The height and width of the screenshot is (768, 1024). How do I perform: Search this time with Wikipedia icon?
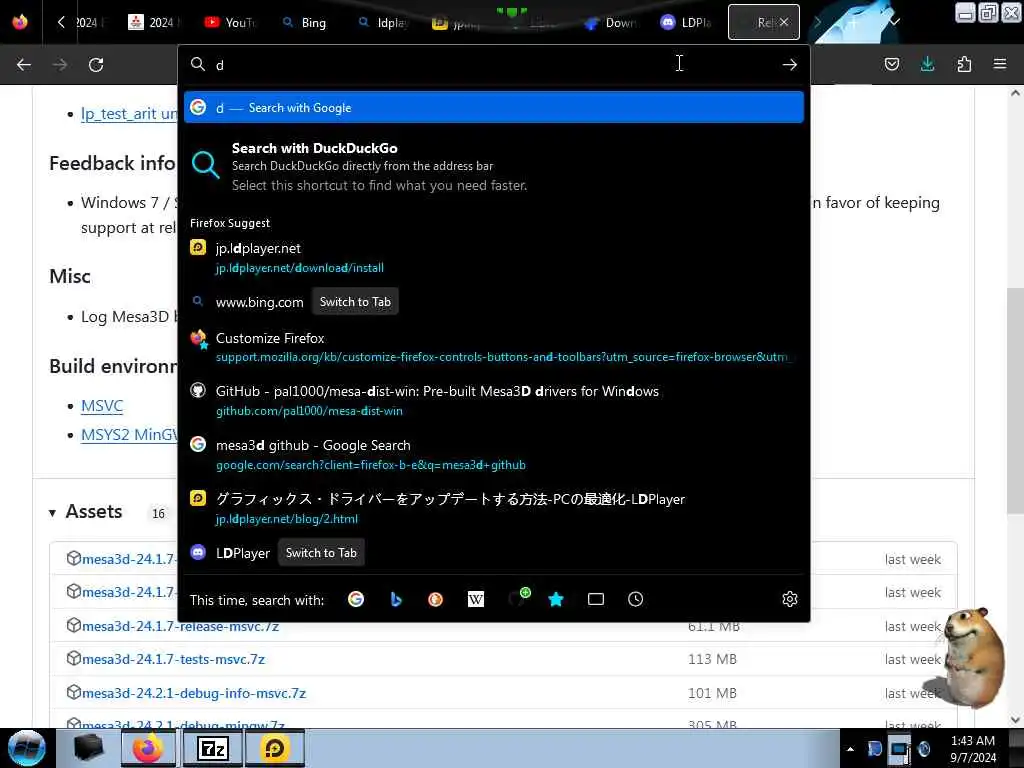[x=475, y=599]
